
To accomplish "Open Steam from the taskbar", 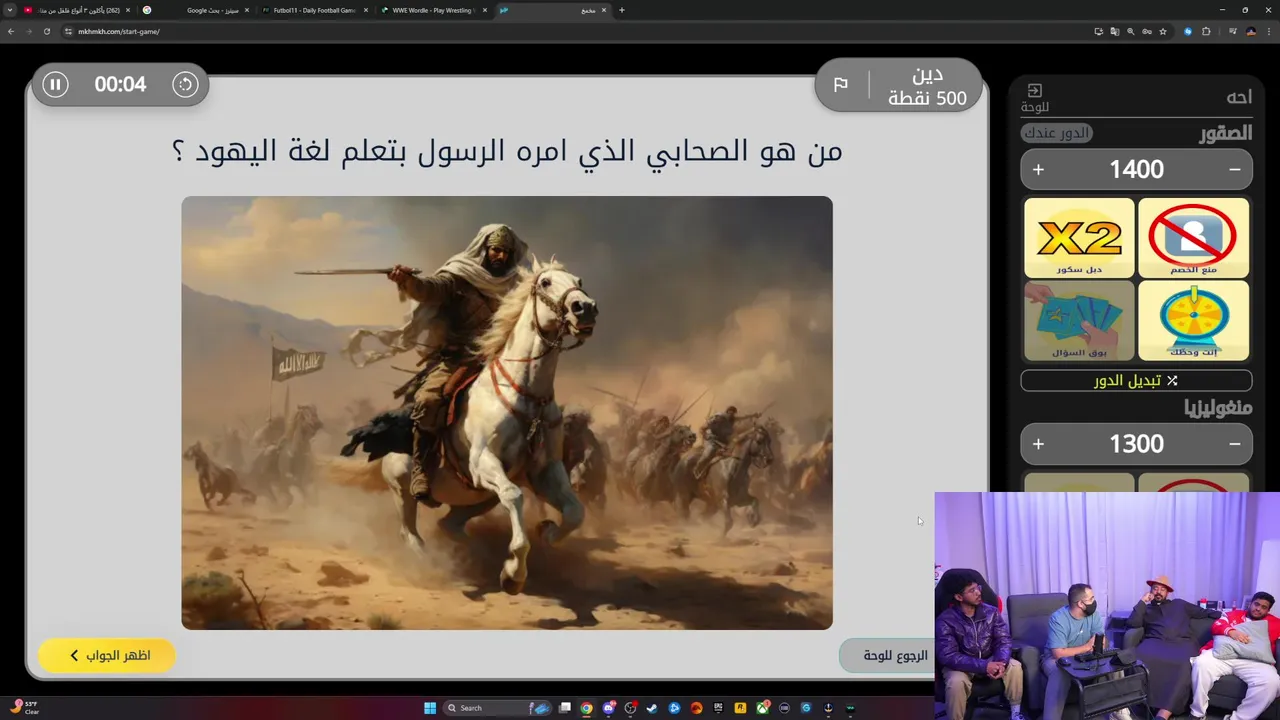I will coord(652,708).
